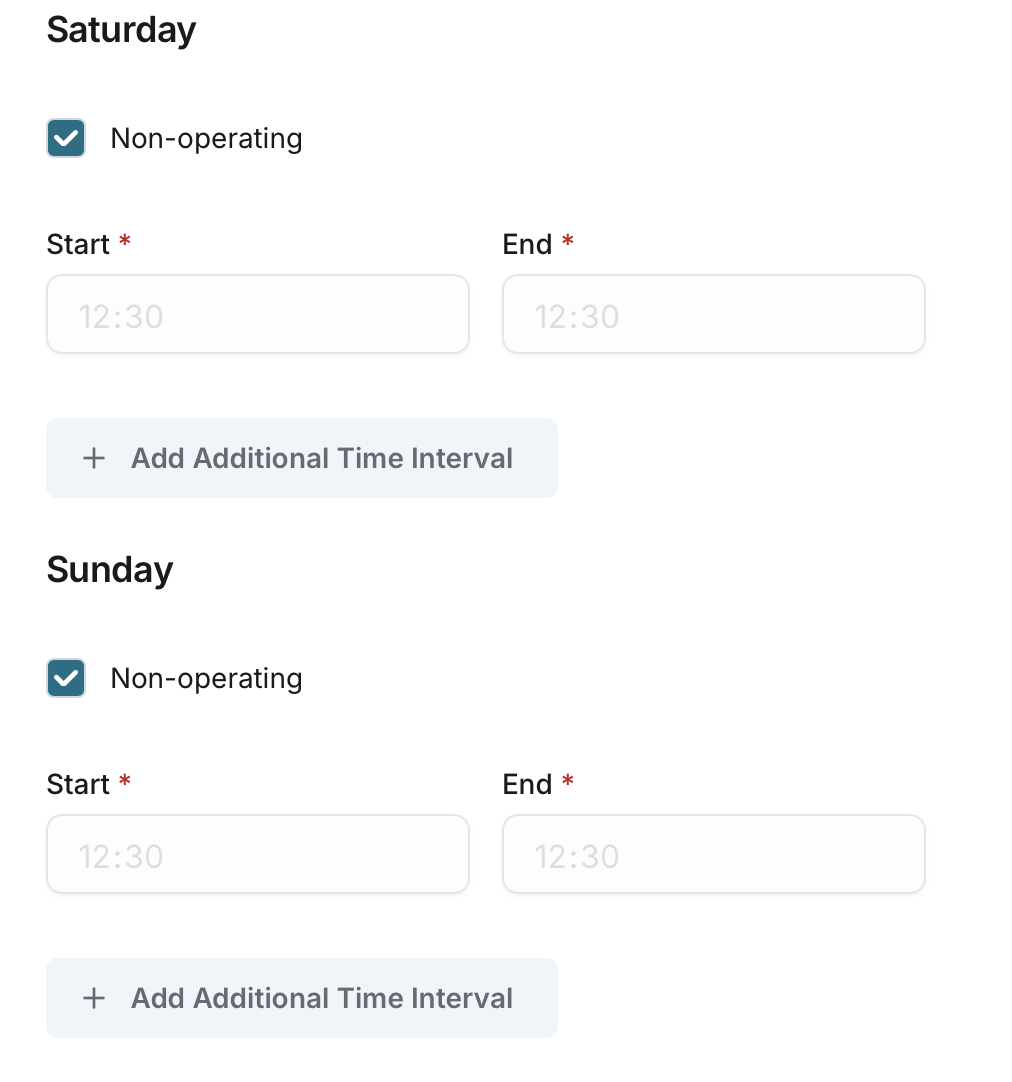
Task: Focus the Saturday End time field
Action: (x=713, y=315)
